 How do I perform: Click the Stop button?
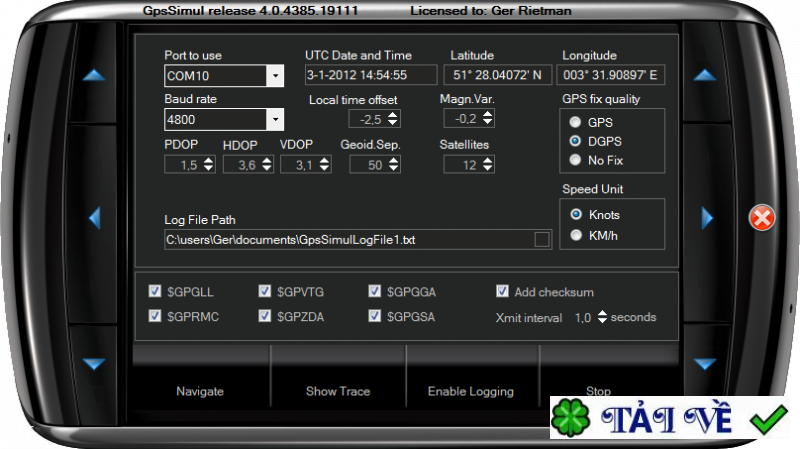[x=598, y=390]
